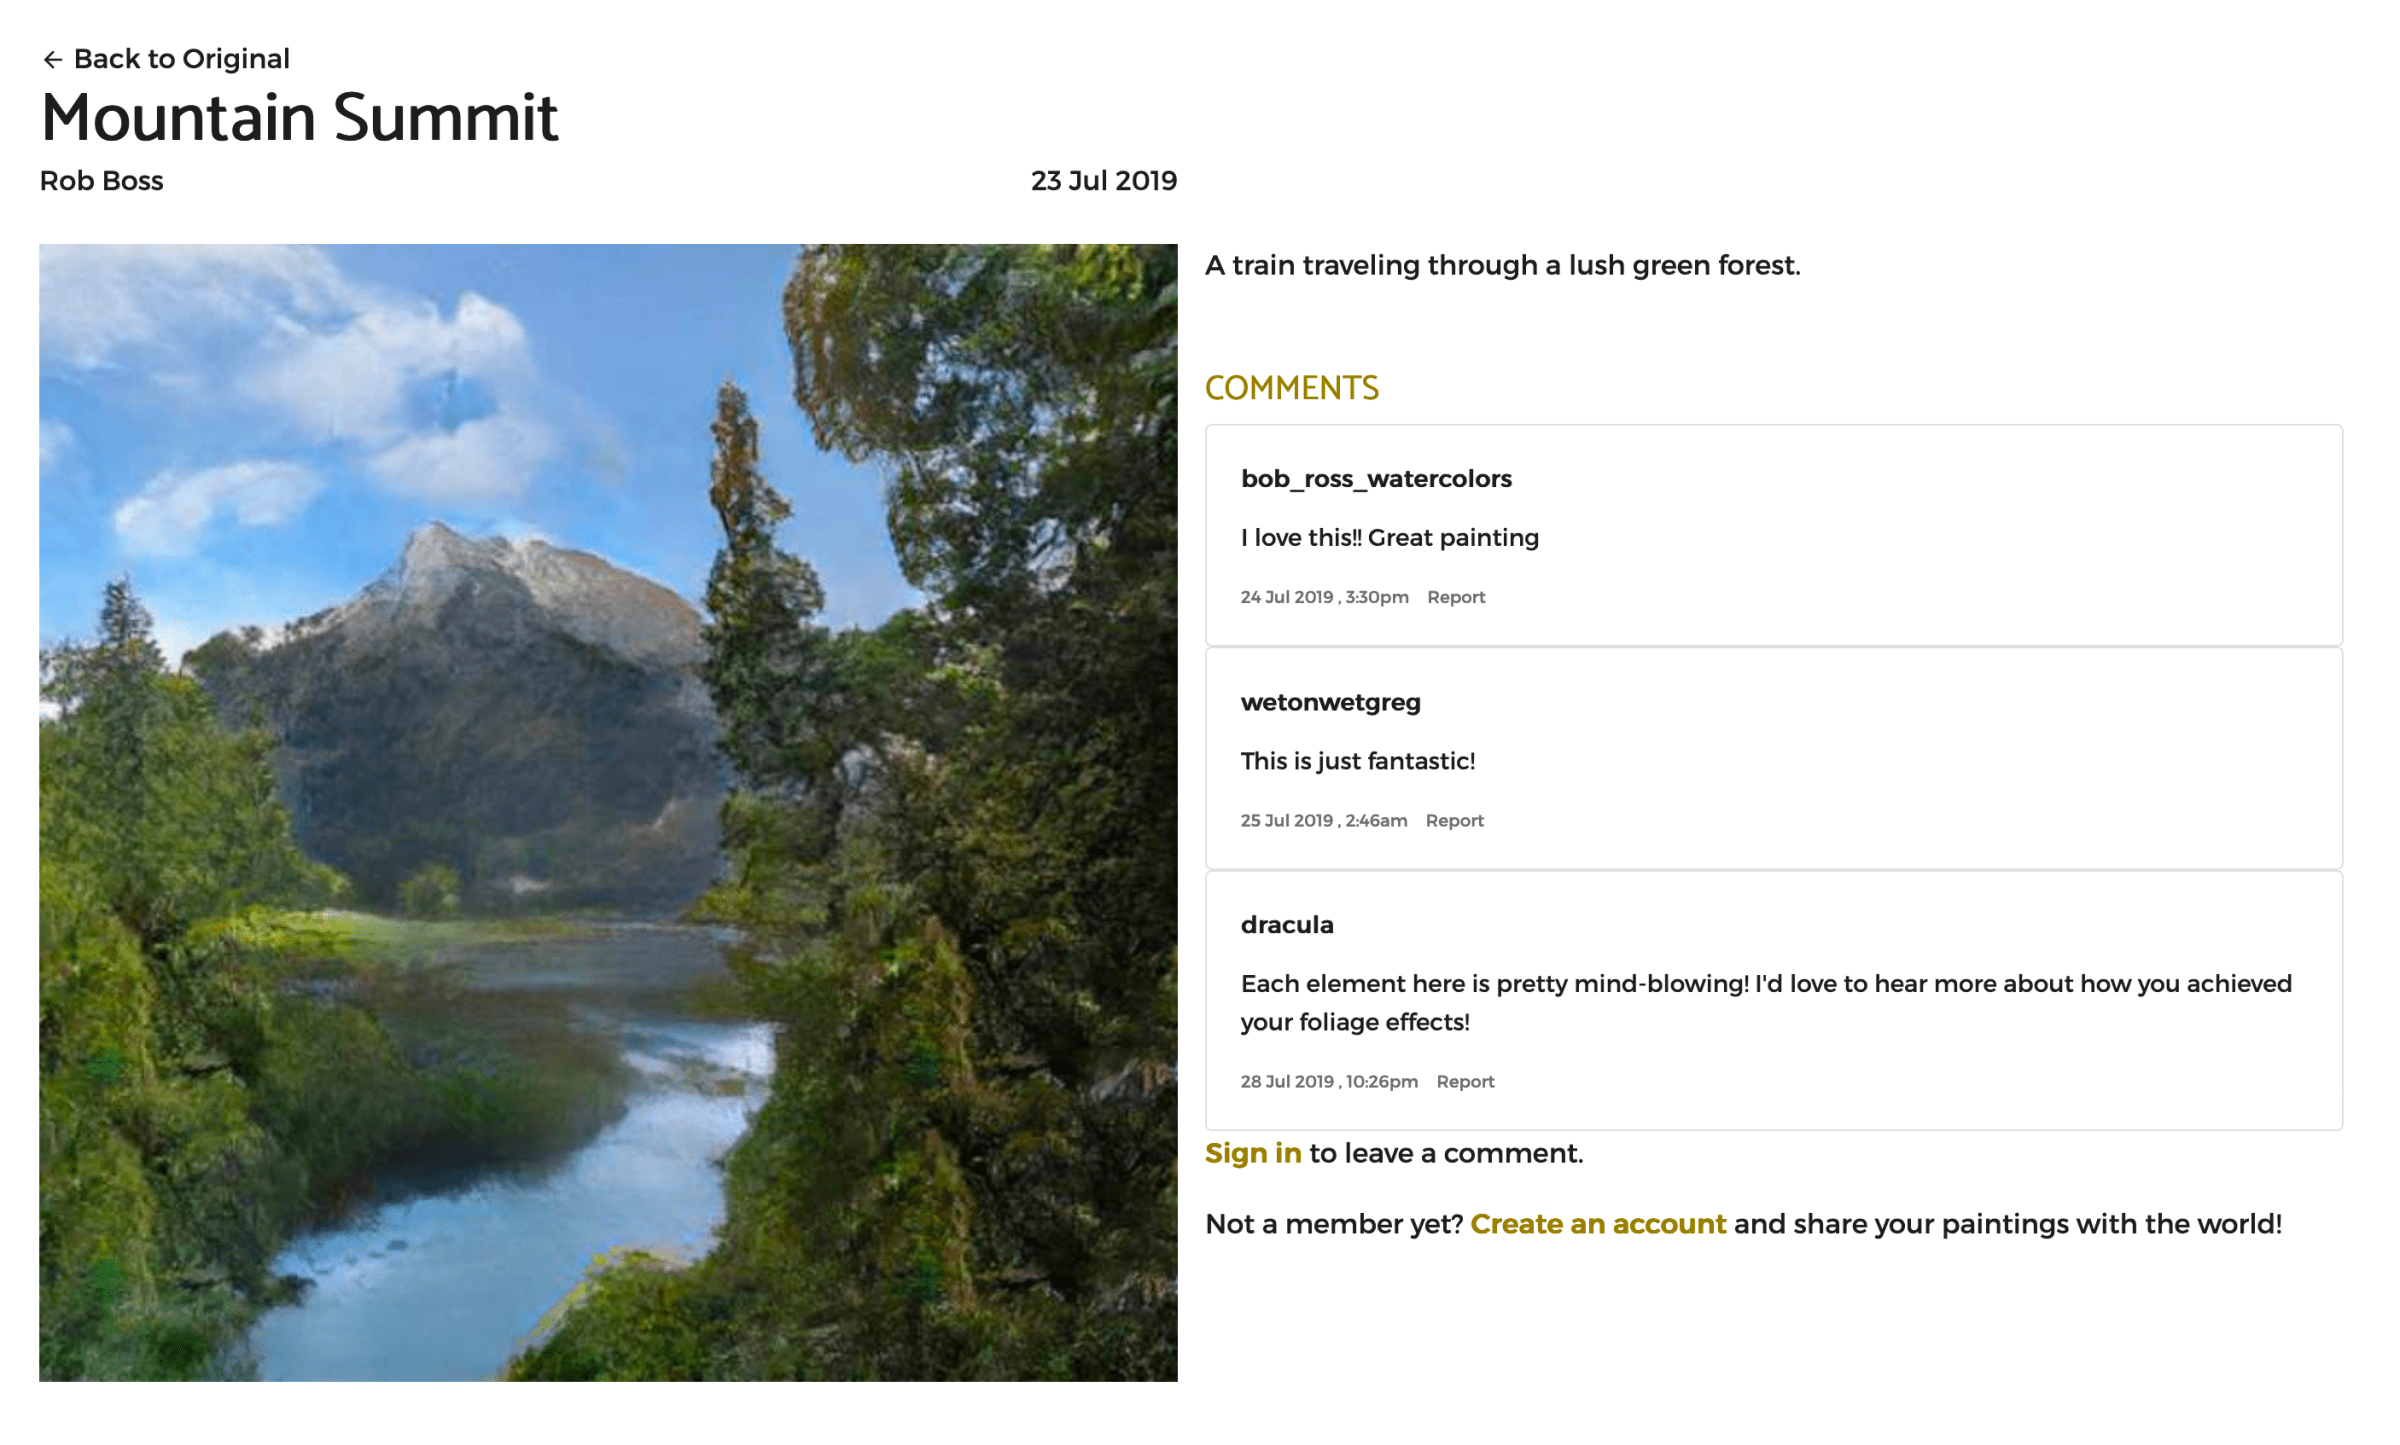The width and height of the screenshot is (2400, 1445).
Task: Go back via Back to Original link
Action: tap(181, 59)
